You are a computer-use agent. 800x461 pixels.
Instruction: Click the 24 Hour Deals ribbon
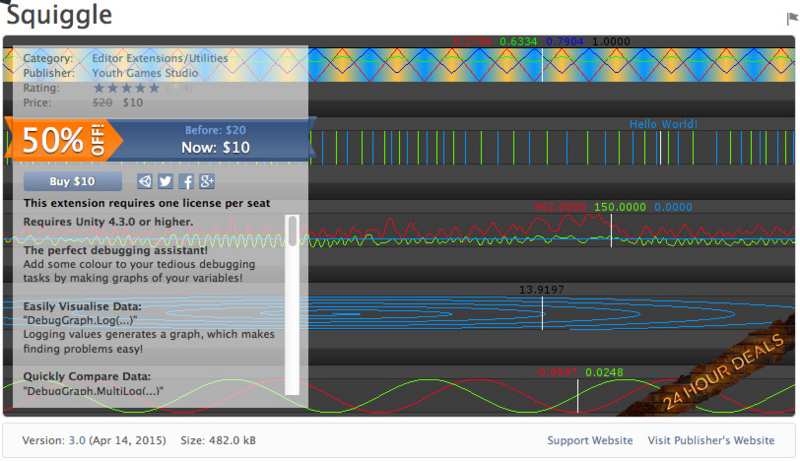click(723, 374)
